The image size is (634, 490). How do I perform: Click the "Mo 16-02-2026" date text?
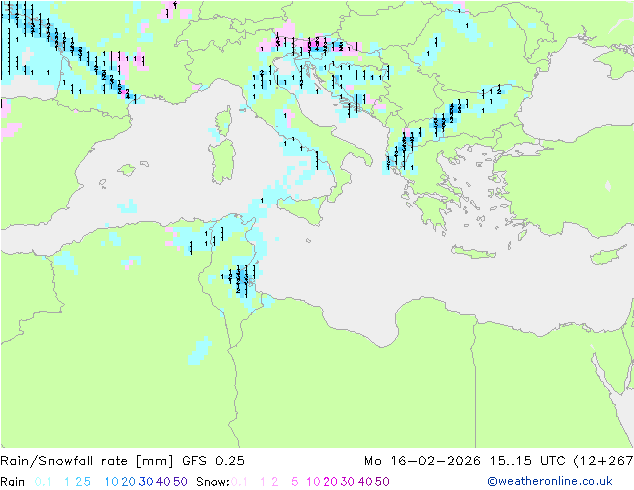(422, 461)
